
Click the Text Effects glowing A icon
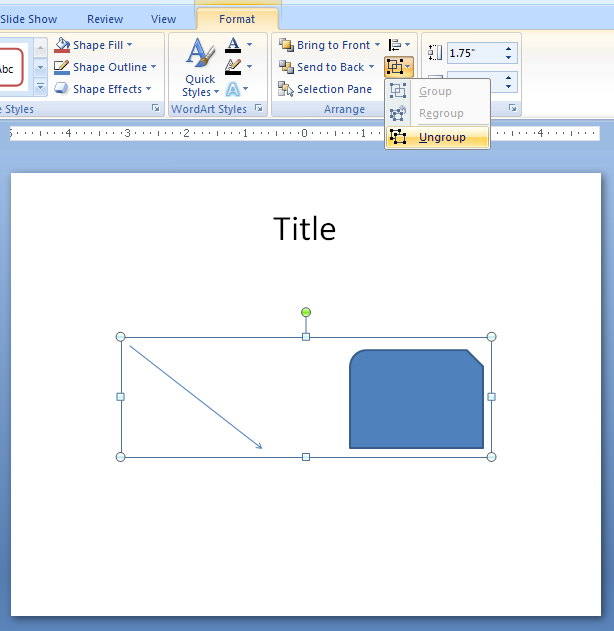point(233,89)
